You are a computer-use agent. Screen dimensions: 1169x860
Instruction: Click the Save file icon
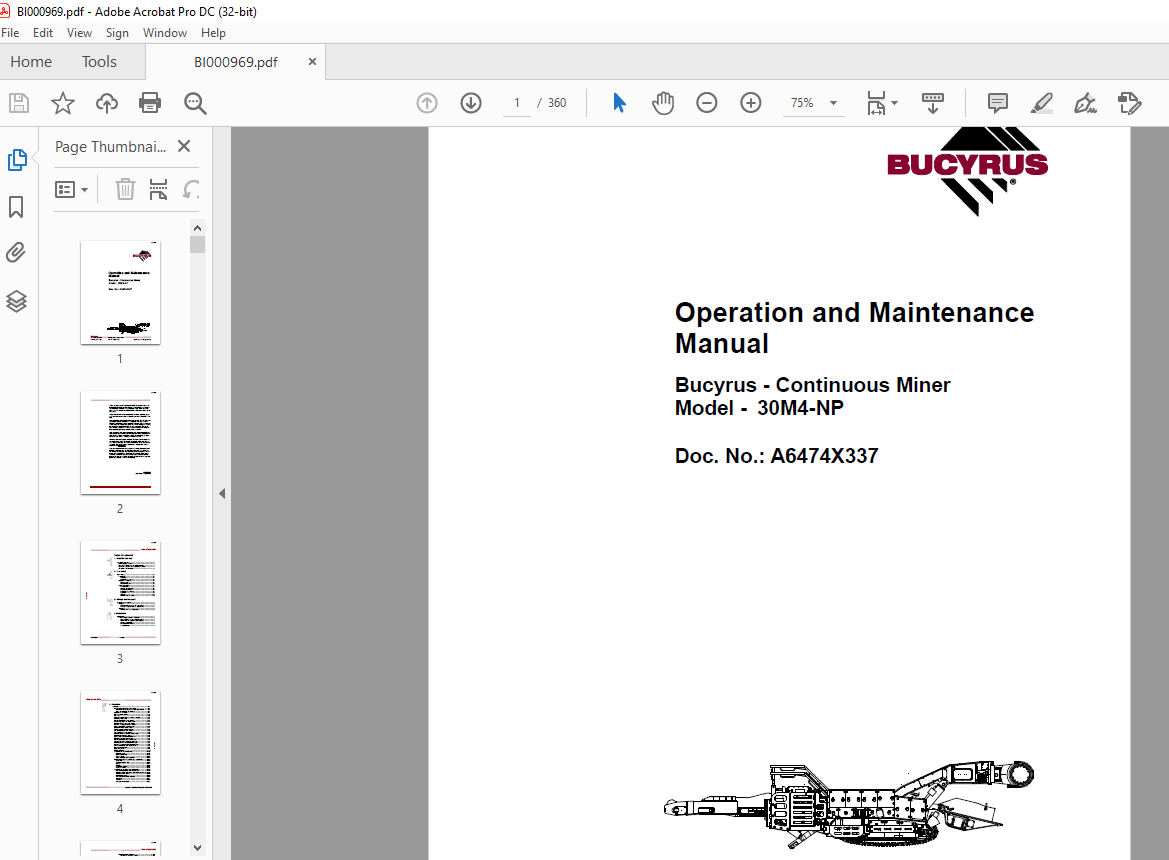[x=19, y=103]
